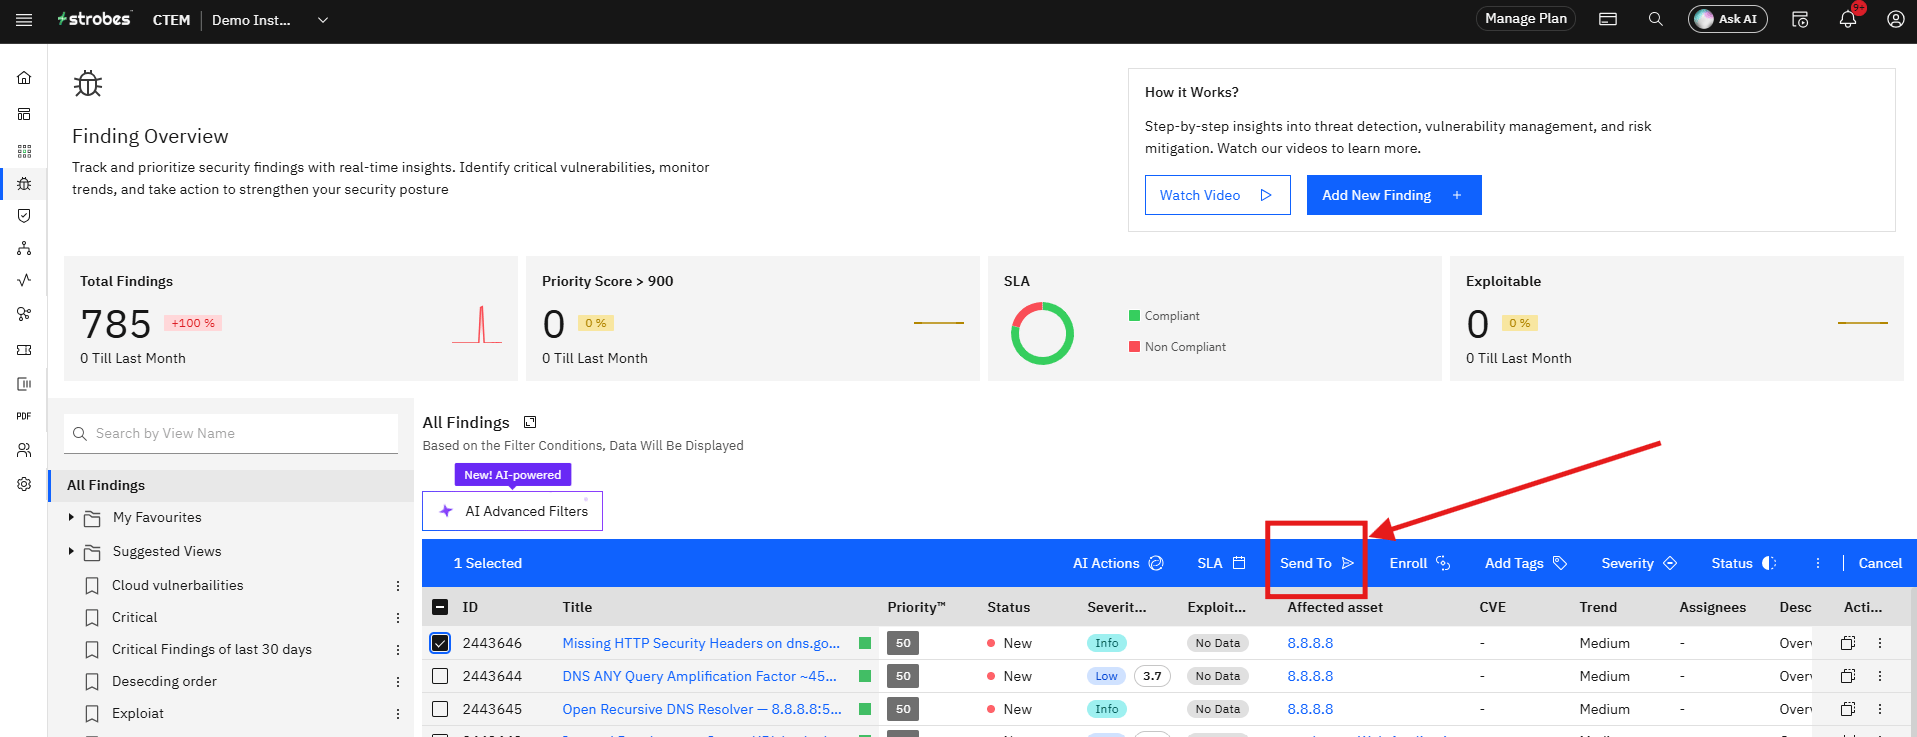Open options for Critical Findings of last 30 days
The width and height of the screenshot is (1917, 737).
click(x=398, y=650)
